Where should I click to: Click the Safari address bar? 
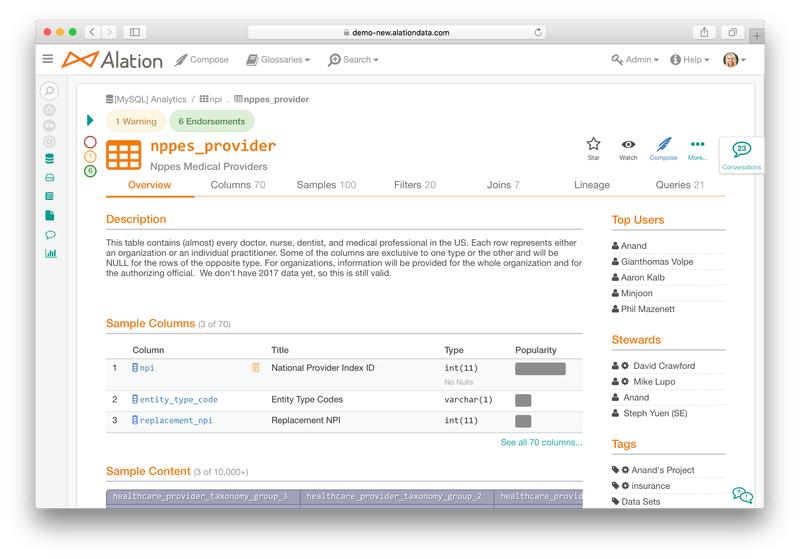tap(396, 32)
